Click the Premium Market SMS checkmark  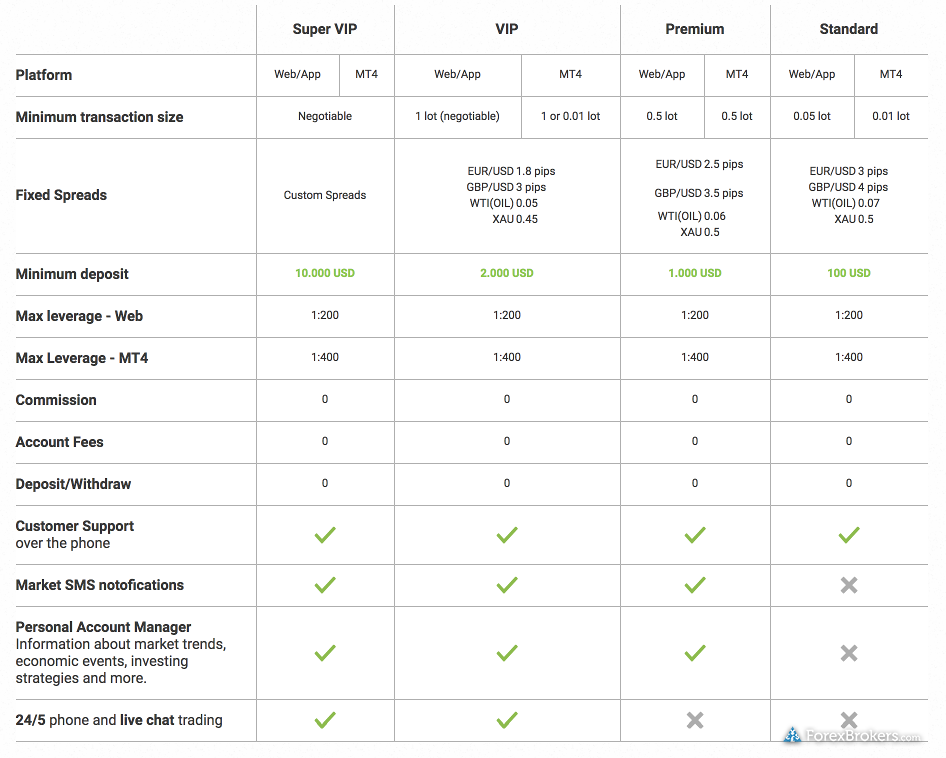695,585
